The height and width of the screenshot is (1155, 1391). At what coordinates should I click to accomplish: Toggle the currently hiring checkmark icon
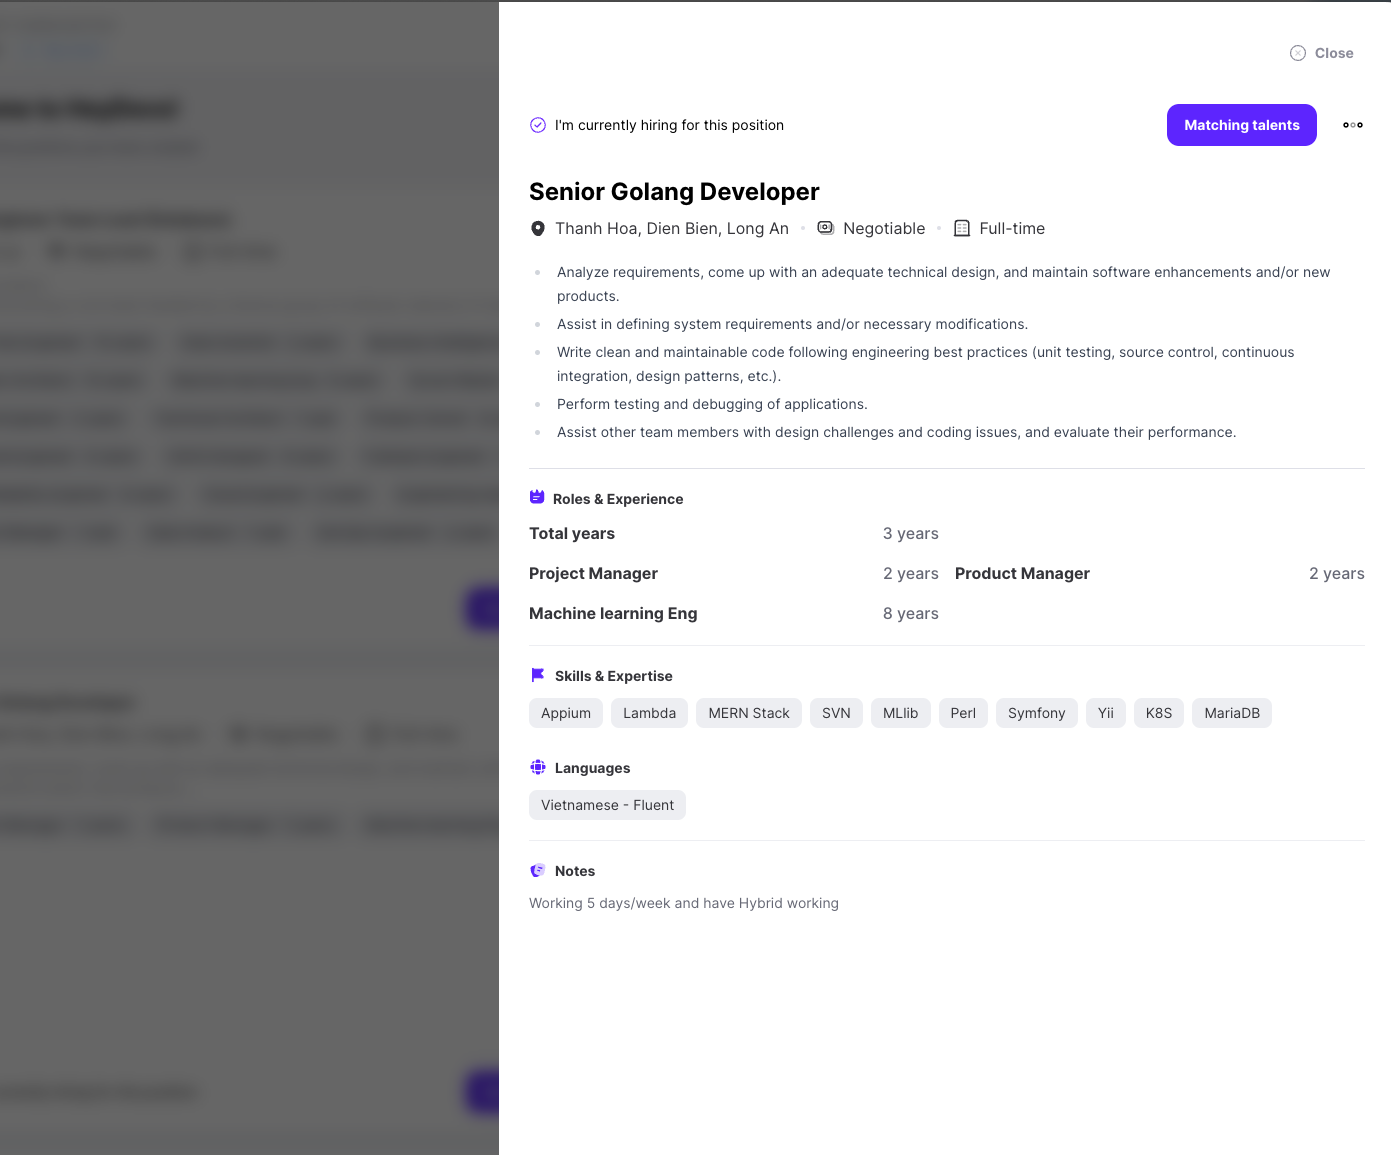tap(538, 125)
